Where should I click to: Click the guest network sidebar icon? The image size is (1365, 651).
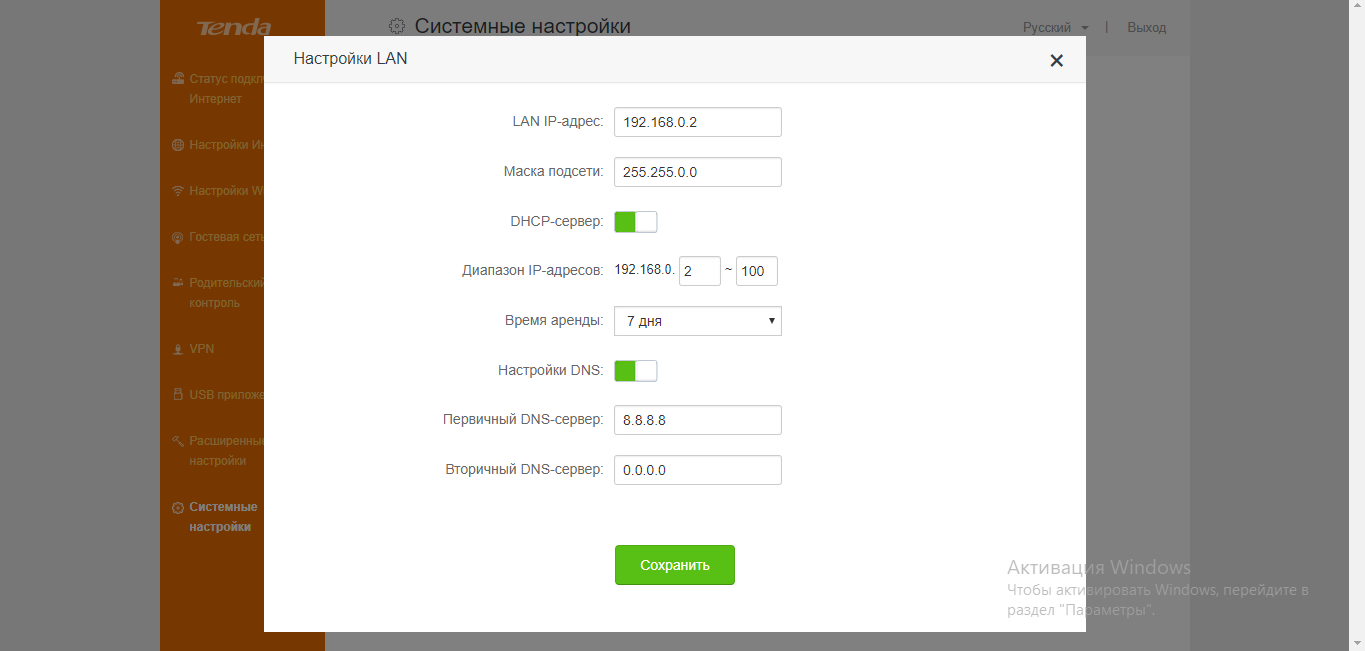(x=178, y=237)
